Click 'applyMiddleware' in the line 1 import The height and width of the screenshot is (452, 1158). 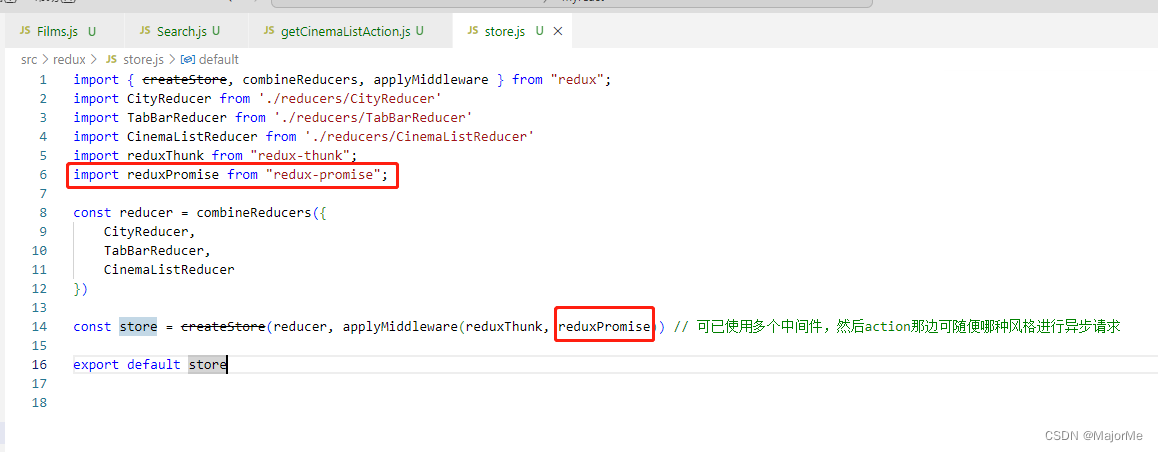click(x=431, y=80)
